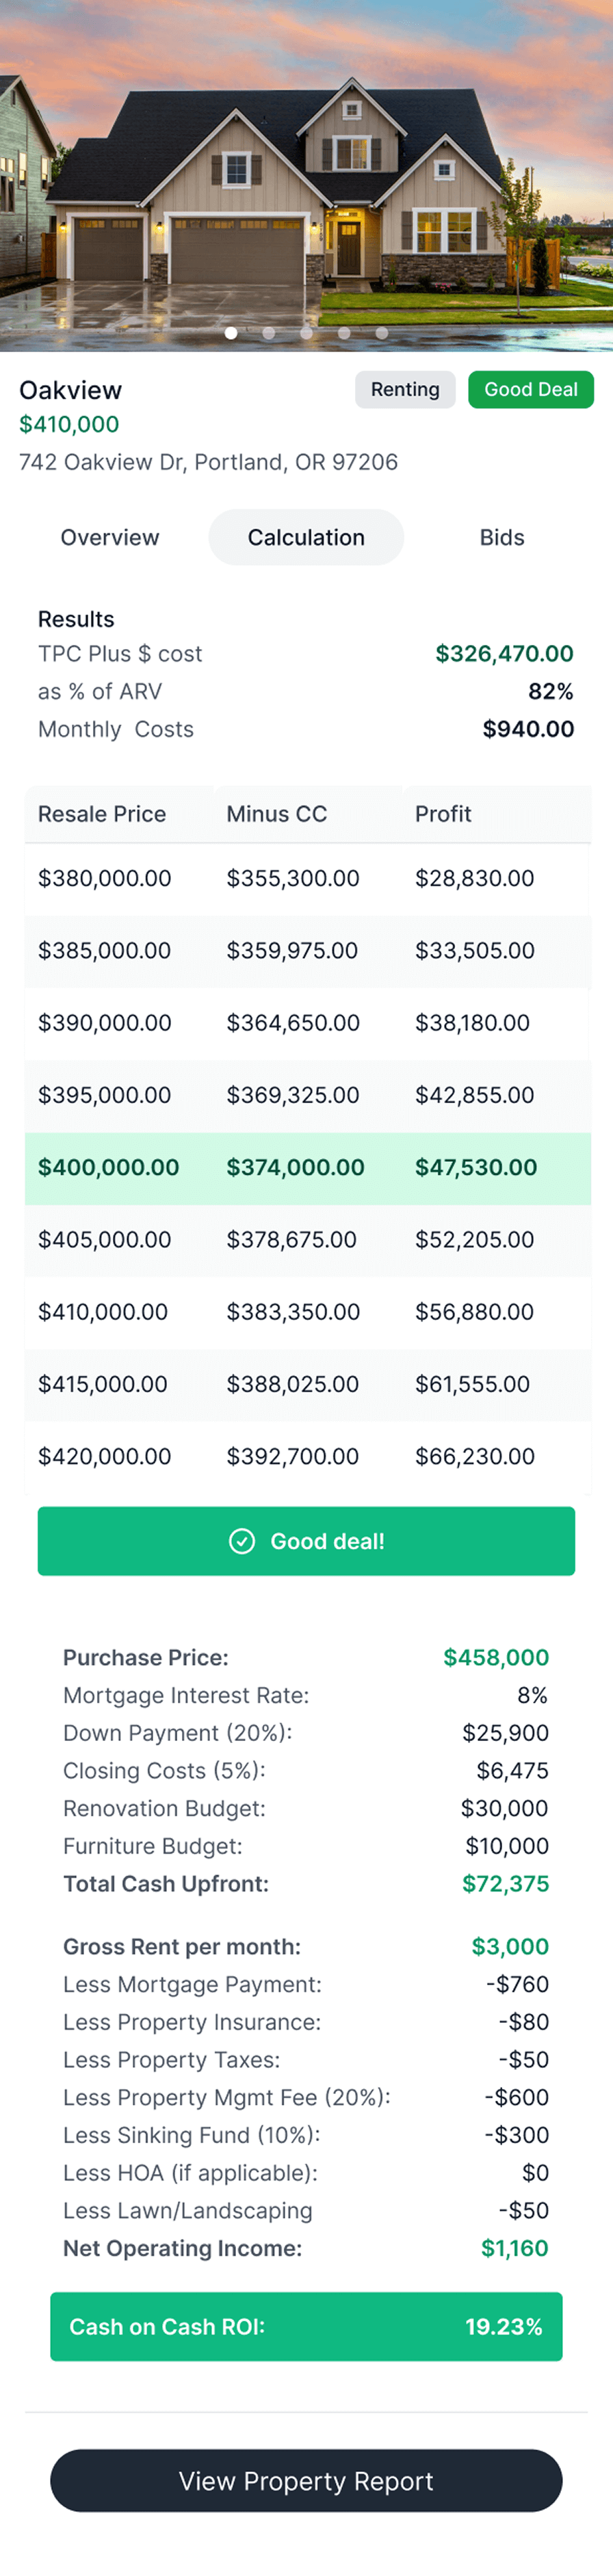
Task: Sort by the Profit column header
Action: pyautogui.click(x=443, y=814)
